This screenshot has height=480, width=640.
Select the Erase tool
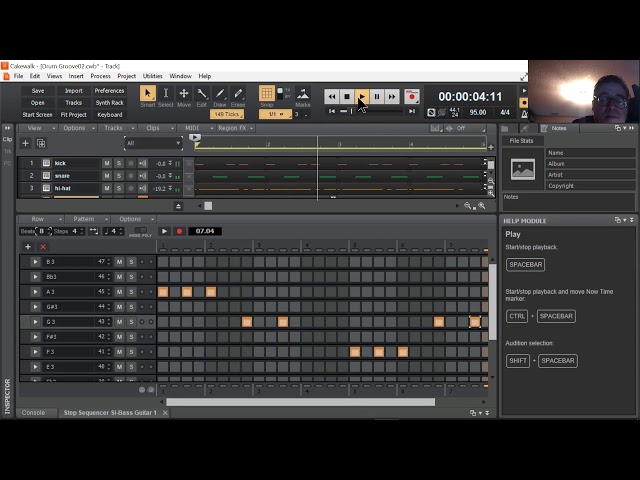(x=238, y=93)
